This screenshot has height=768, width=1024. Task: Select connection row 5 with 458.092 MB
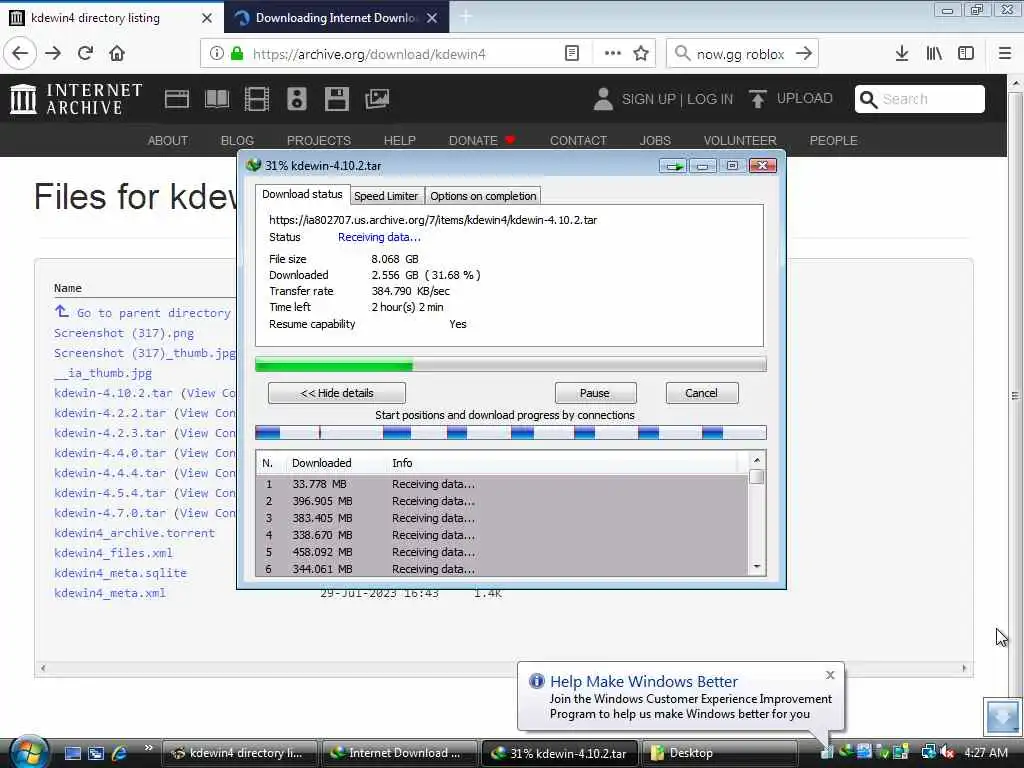[x=502, y=552]
